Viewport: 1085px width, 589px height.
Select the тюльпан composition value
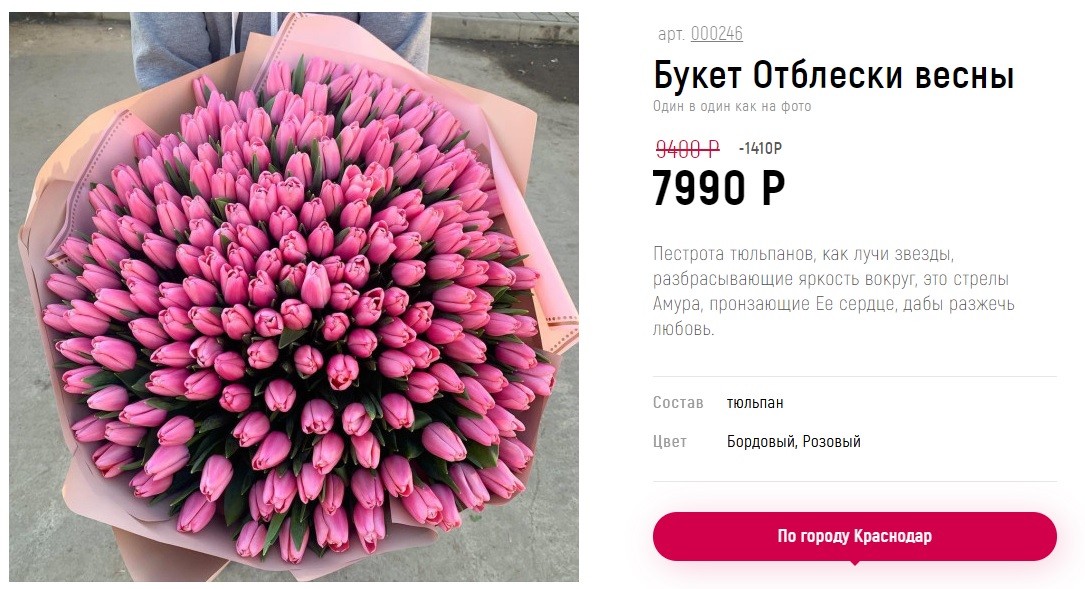pyautogui.click(x=755, y=403)
